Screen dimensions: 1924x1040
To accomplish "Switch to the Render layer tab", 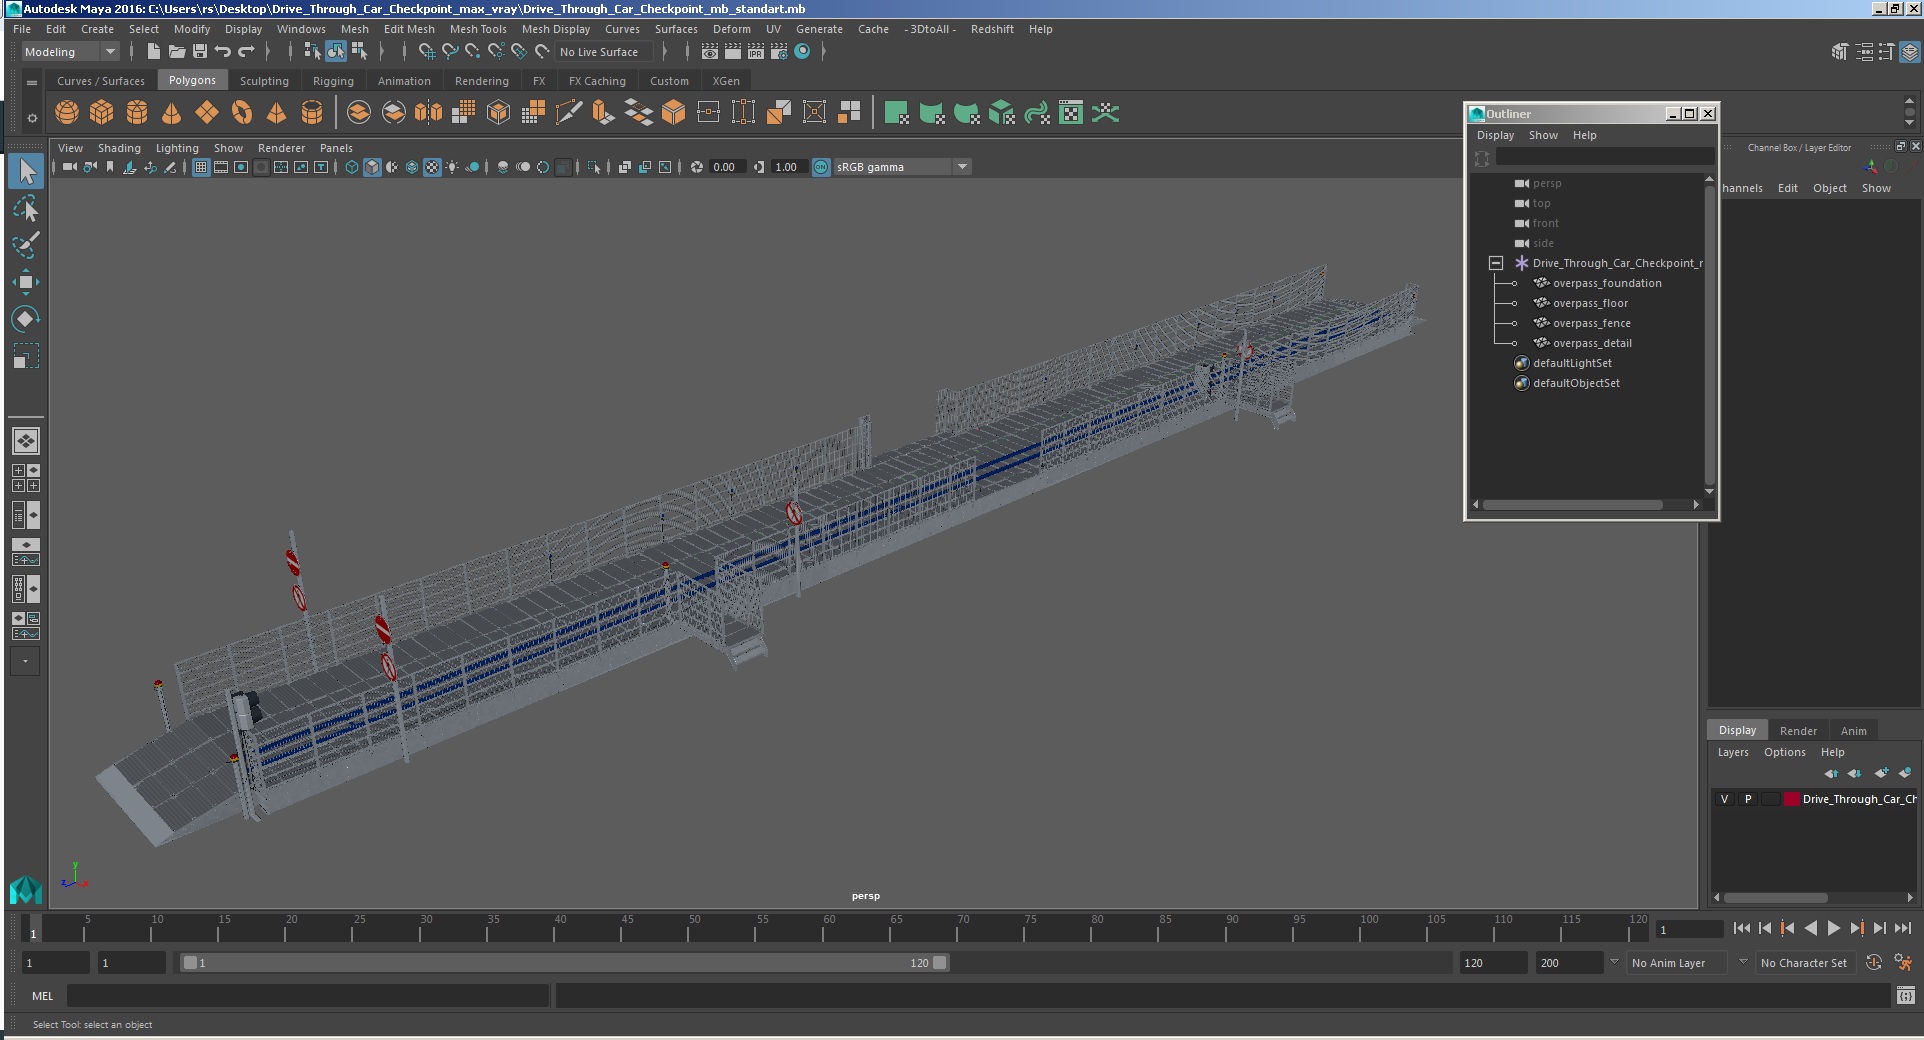I will (x=1798, y=731).
